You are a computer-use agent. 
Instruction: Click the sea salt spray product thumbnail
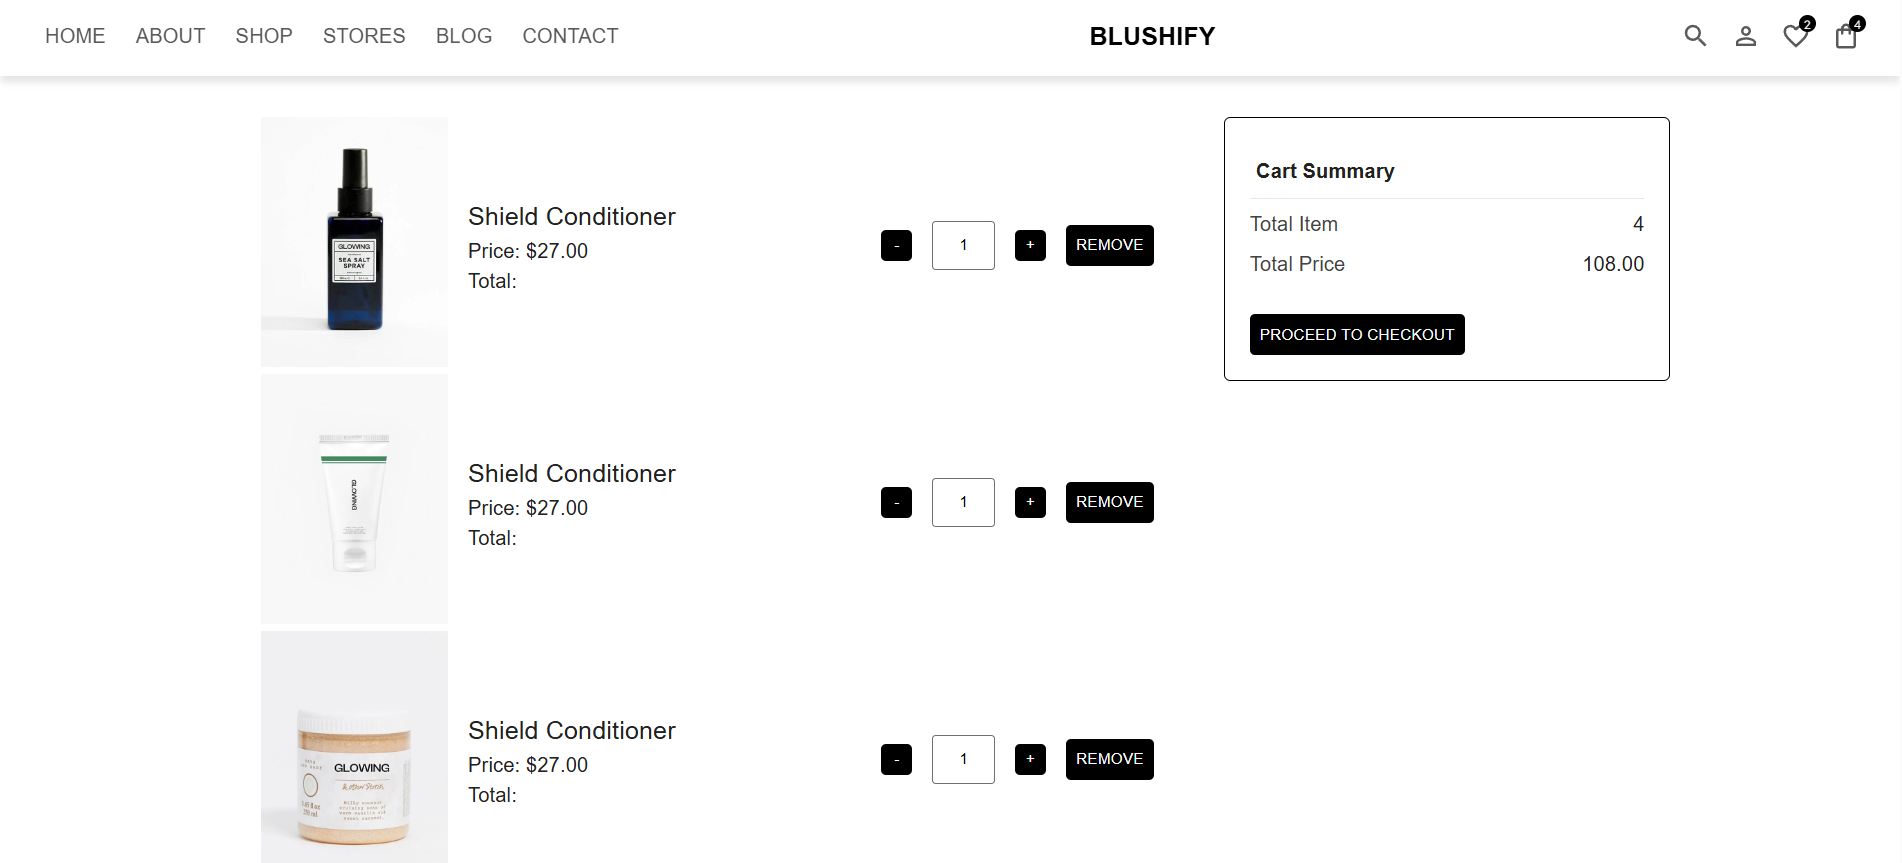click(x=354, y=241)
